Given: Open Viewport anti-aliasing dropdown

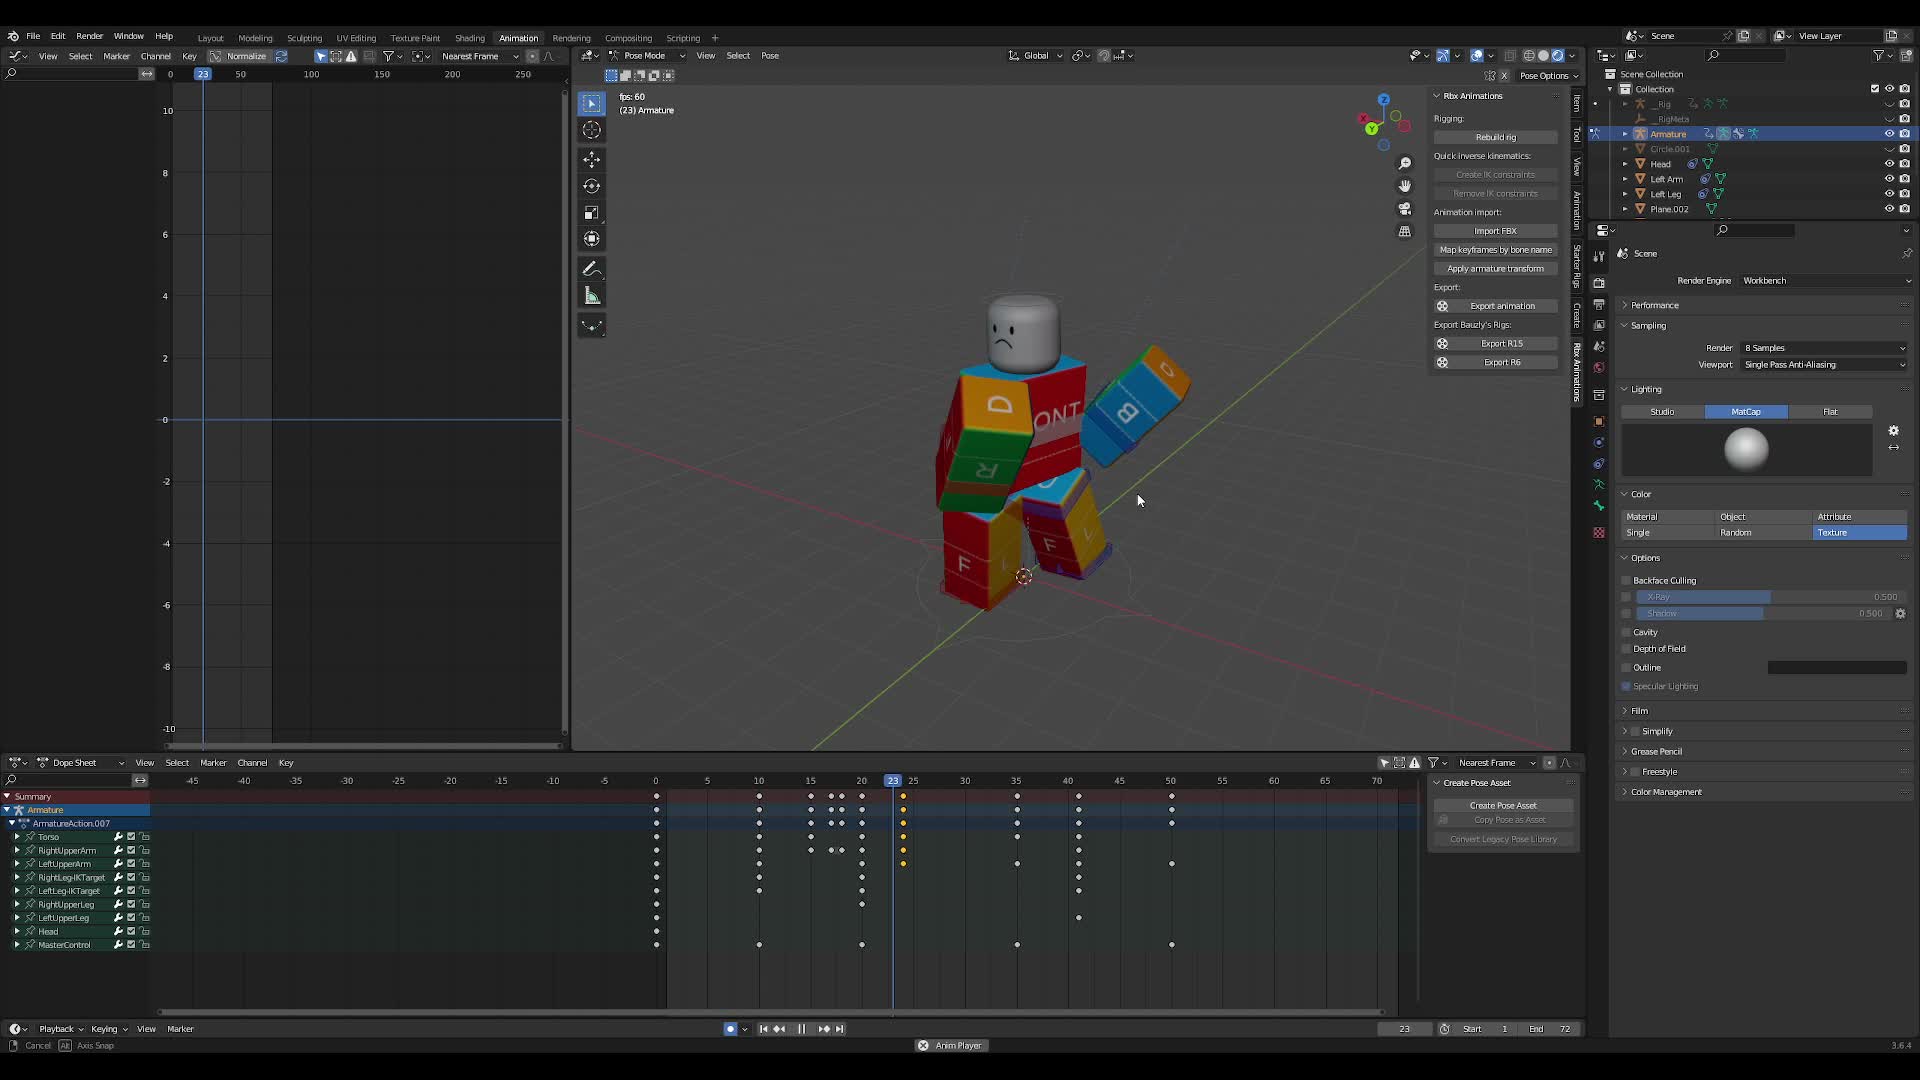Looking at the screenshot, I should 1824,365.
